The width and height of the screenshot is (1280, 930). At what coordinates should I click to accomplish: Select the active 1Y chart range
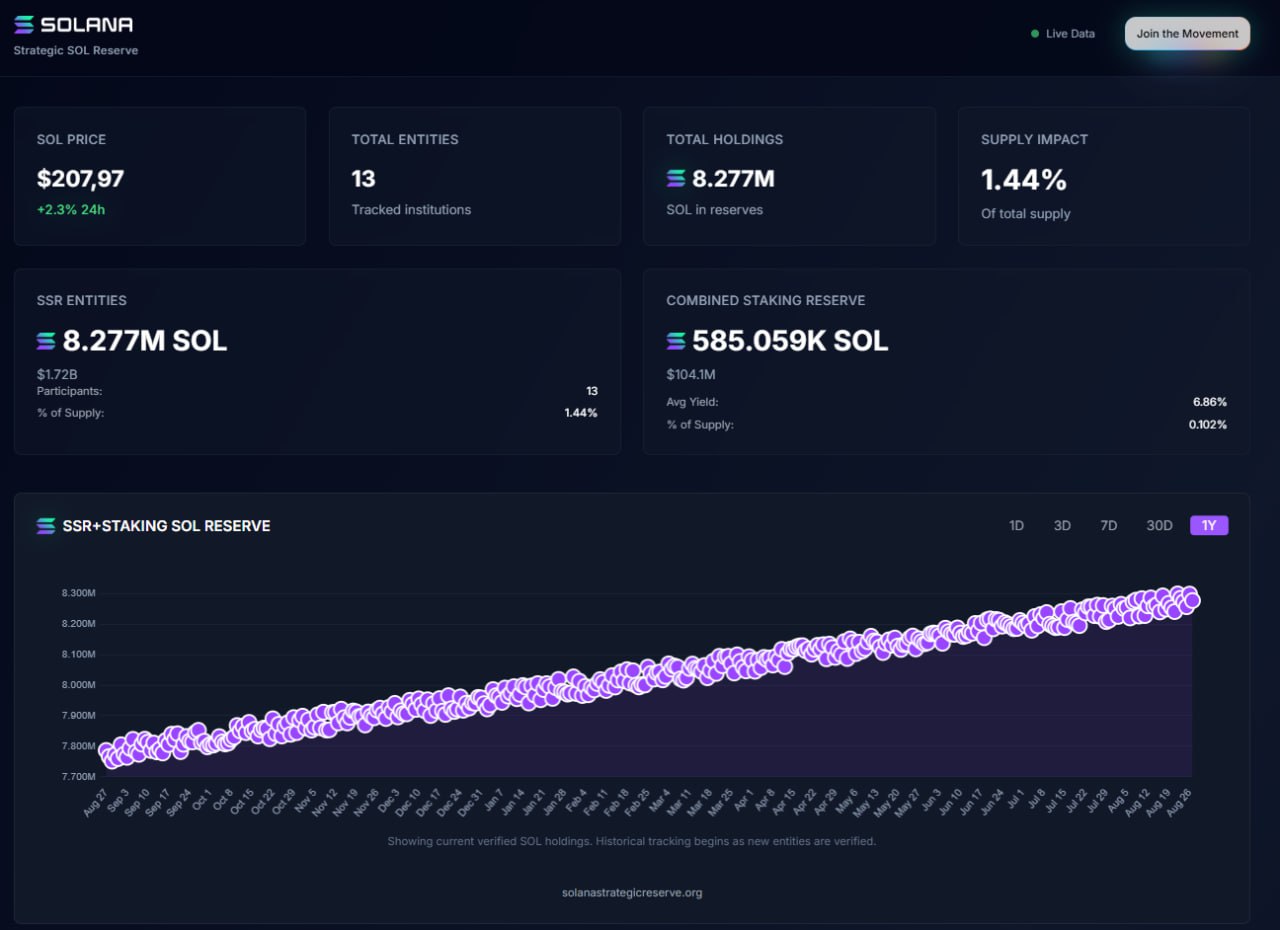(x=1209, y=526)
